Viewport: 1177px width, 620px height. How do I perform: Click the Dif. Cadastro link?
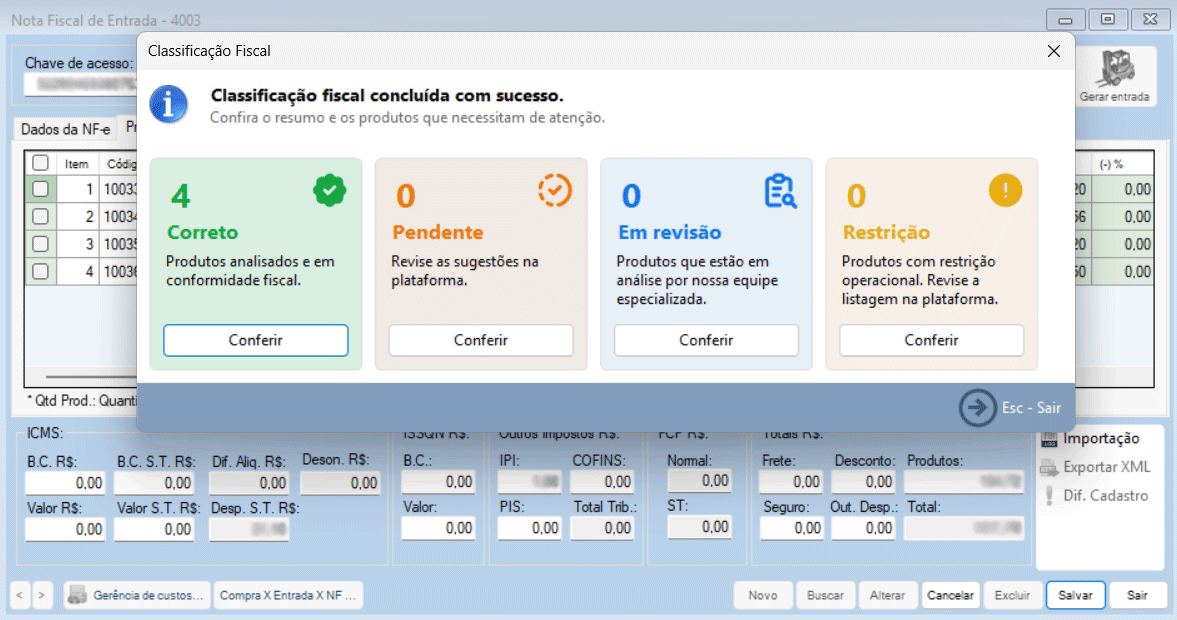click(x=1106, y=496)
